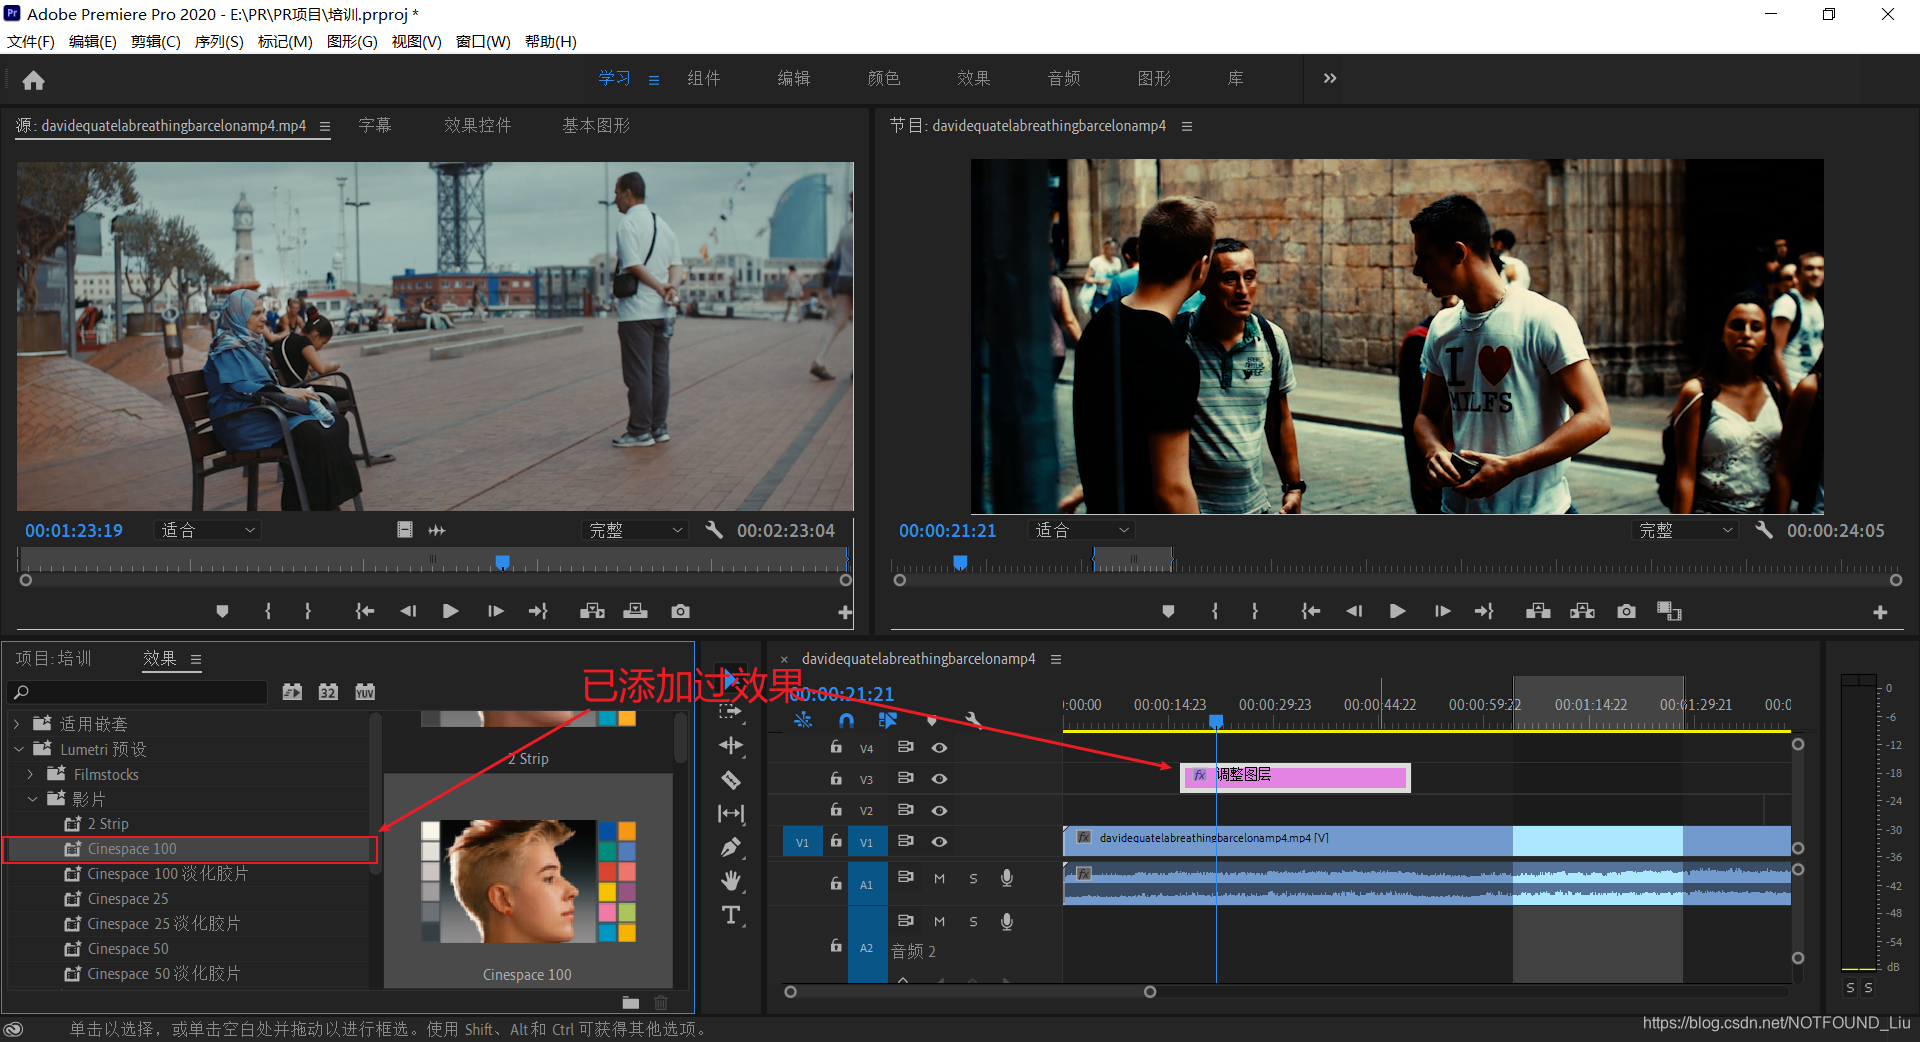Image resolution: width=1920 pixels, height=1042 pixels.
Task: Mute audio track A1
Action: (x=939, y=879)
